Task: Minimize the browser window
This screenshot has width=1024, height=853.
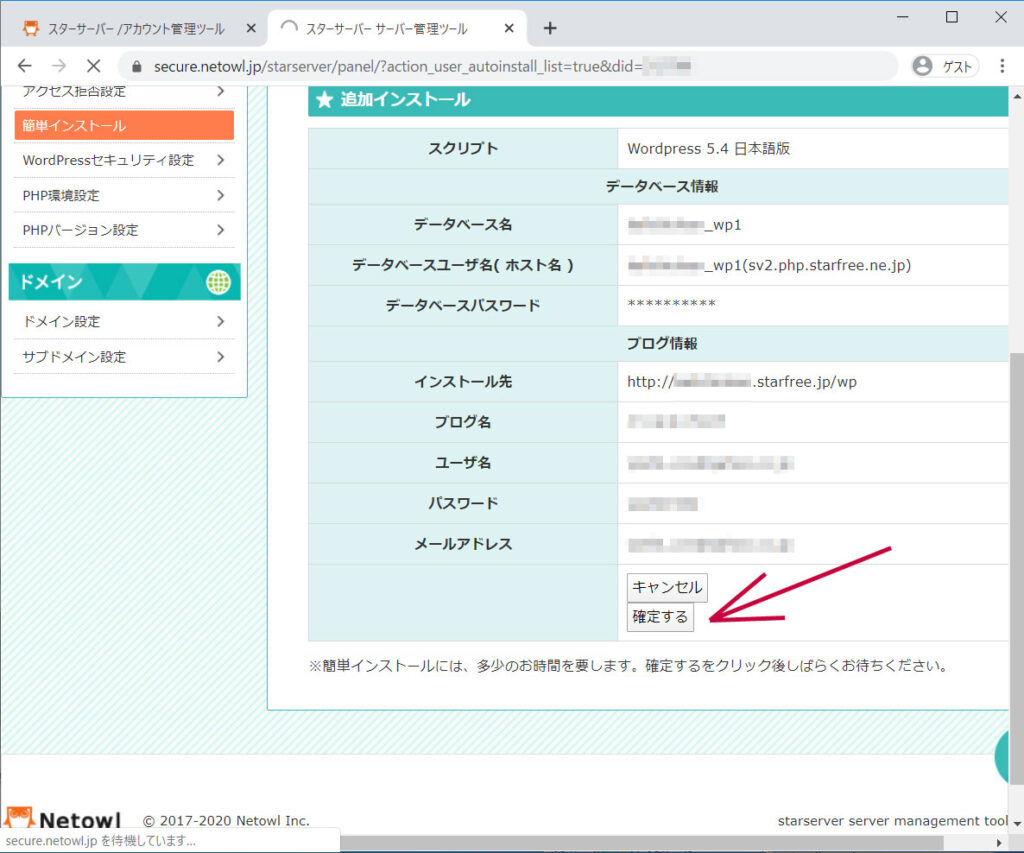Action: (903, 17)
